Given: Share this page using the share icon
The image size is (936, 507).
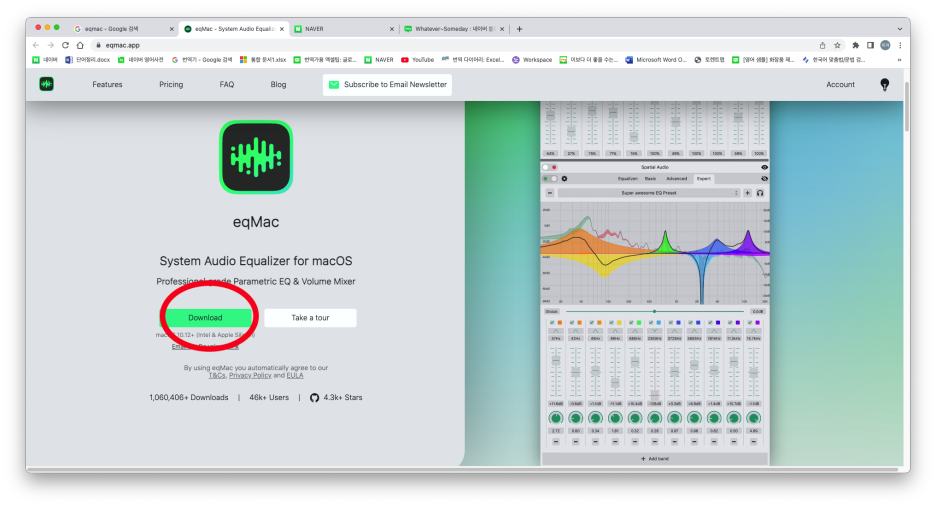Looking at the screenshot, I should point(823,45).
